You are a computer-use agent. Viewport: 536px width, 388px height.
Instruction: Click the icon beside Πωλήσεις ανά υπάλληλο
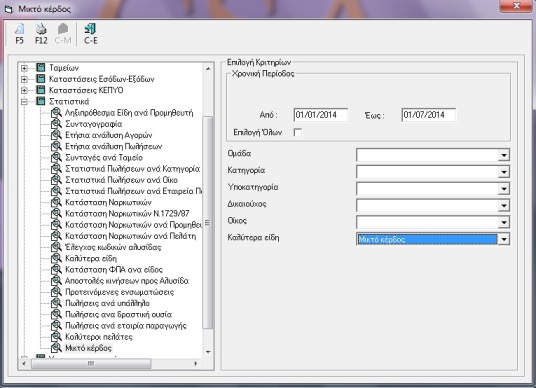56,303
